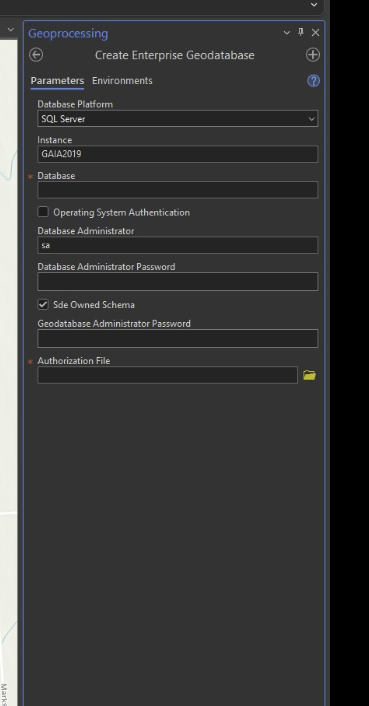The height and width of the screenshot is (706, 369).
Task: Switch to the Environments tab
Action: point(122,81)
